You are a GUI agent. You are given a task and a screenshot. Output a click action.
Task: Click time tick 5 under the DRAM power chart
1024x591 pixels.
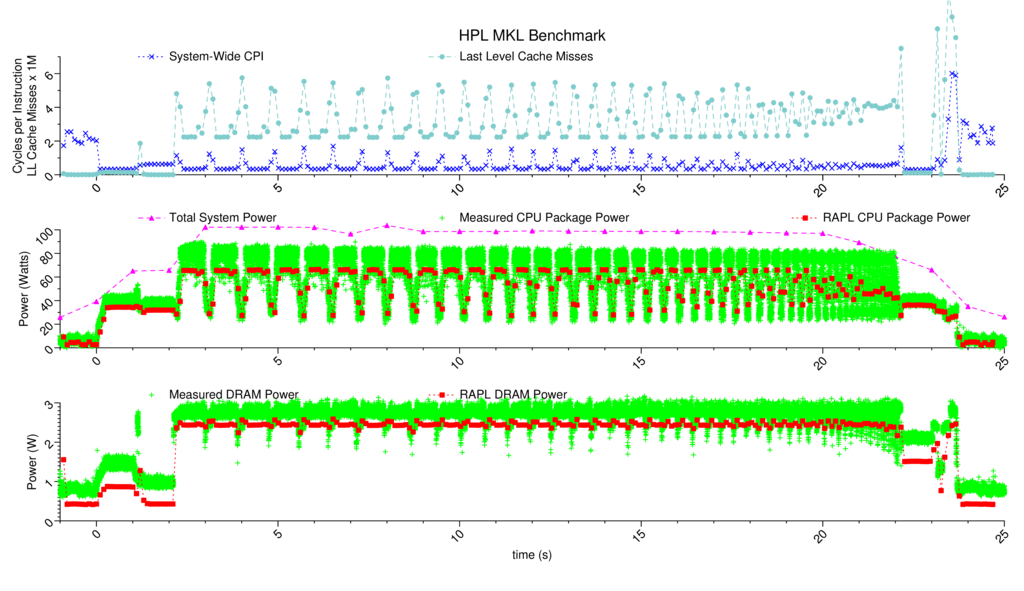278,535
